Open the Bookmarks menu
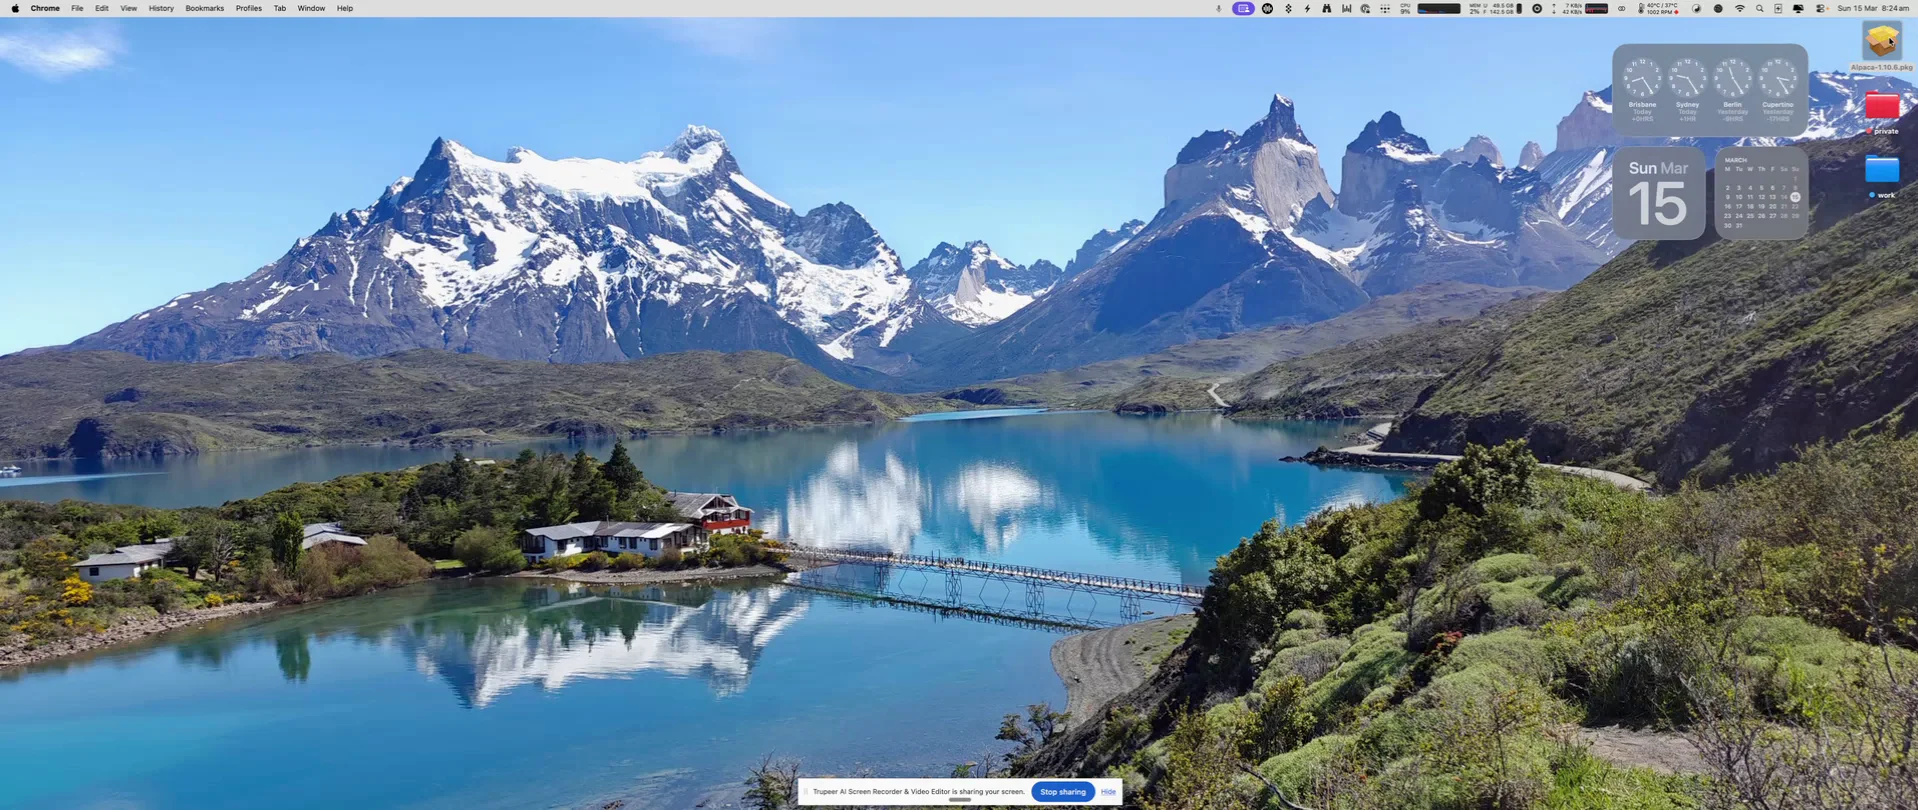This screenshot has width=1918, height=810. [x=204, y=8]
